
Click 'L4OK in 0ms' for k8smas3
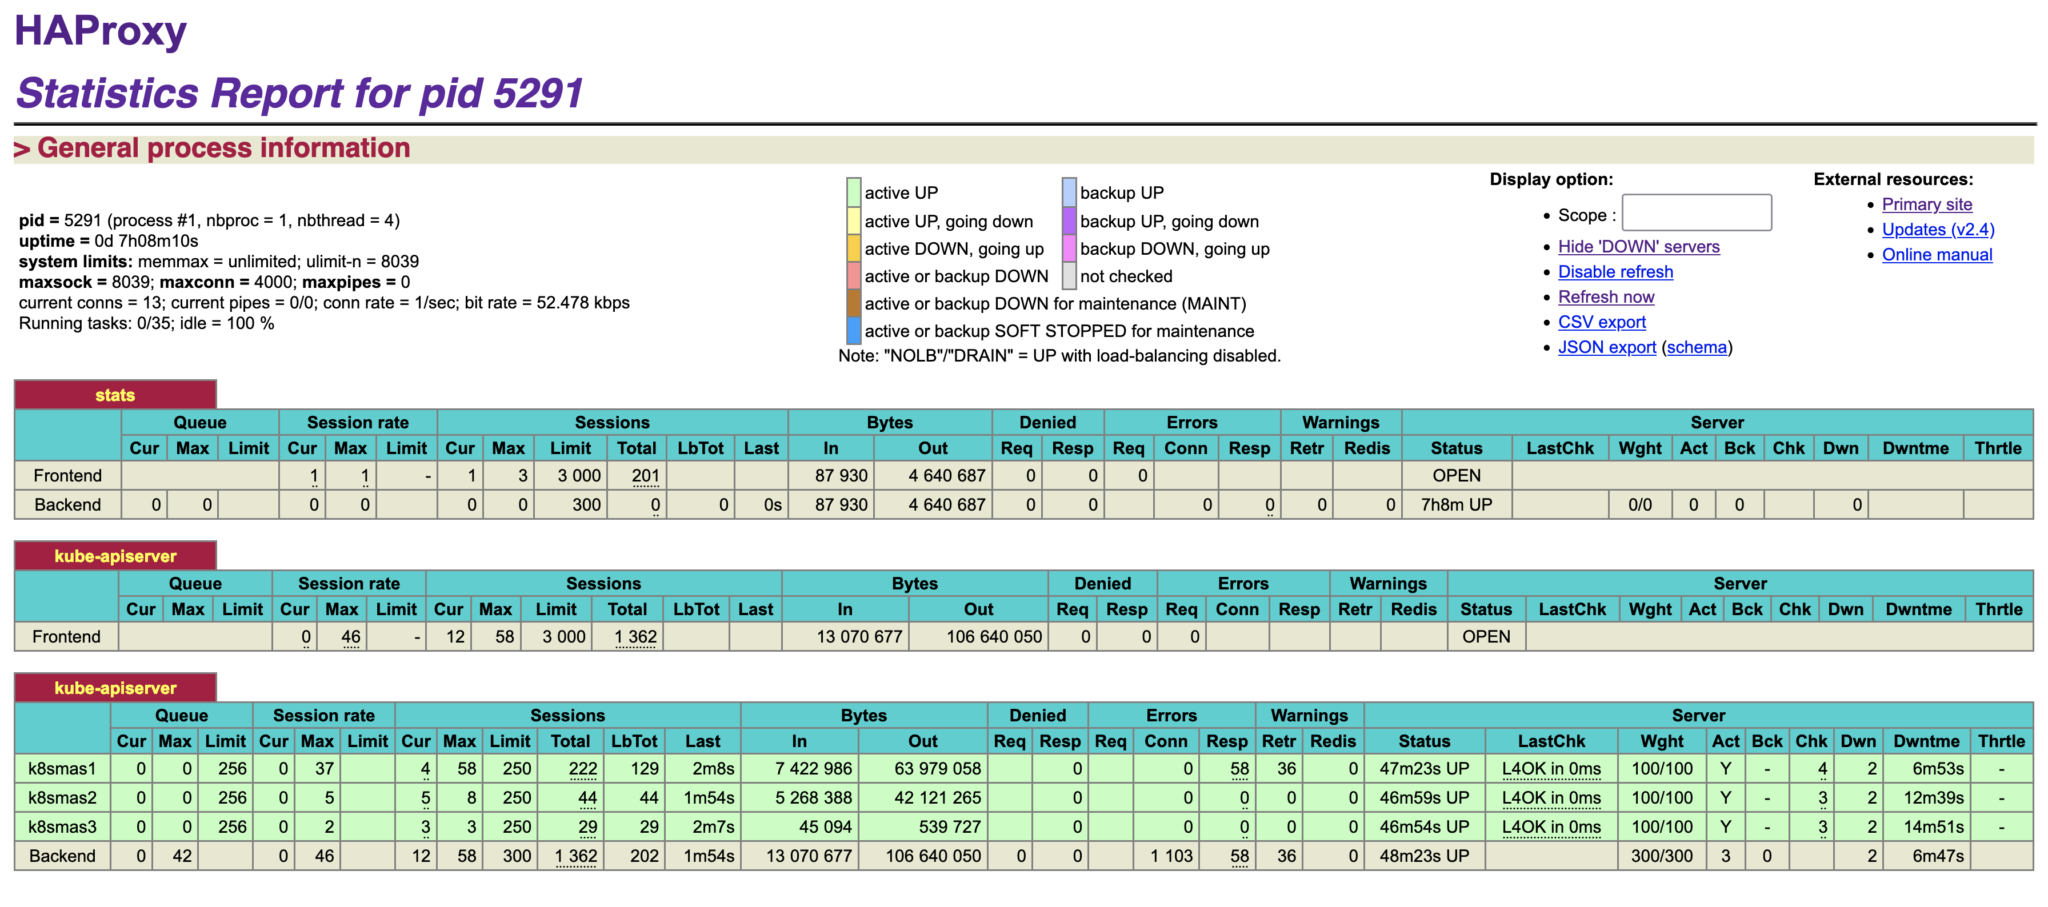click(1551, 827)
